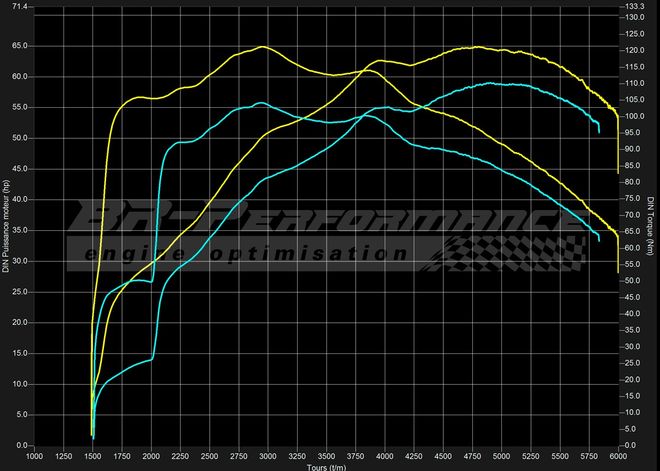Viewport: 660px width, 471px height.
Task: Click the 60.0 tick on left axis
Action: pyautogui.click(x=20, y=76)
